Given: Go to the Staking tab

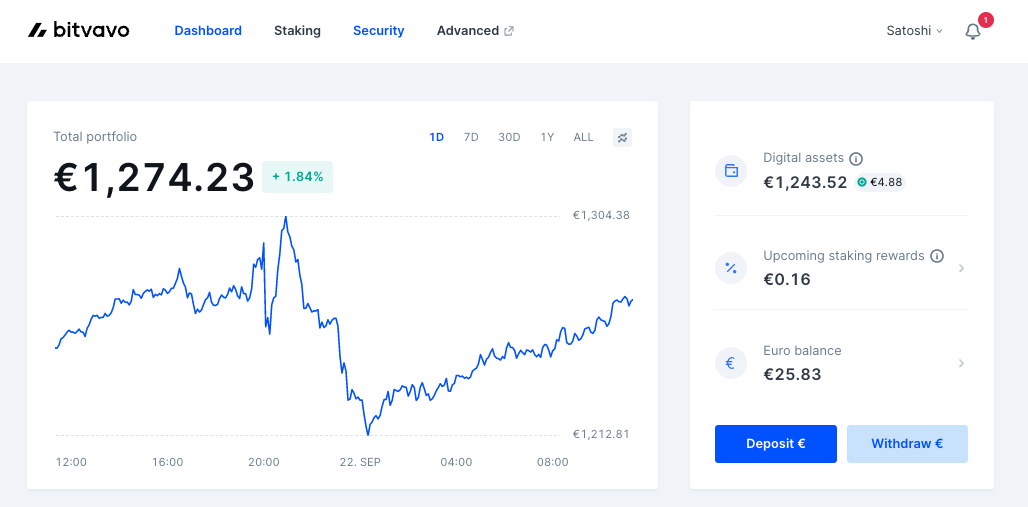Looking at the screenshot, I should tap(297, 31).
